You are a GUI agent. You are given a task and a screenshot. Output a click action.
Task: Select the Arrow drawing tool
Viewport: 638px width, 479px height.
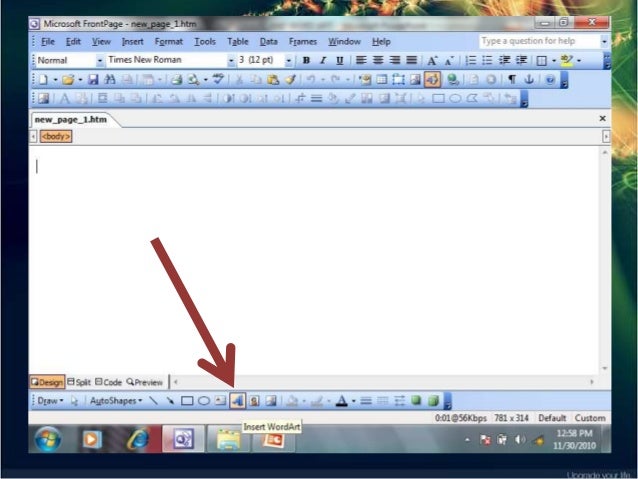point(170,401)
